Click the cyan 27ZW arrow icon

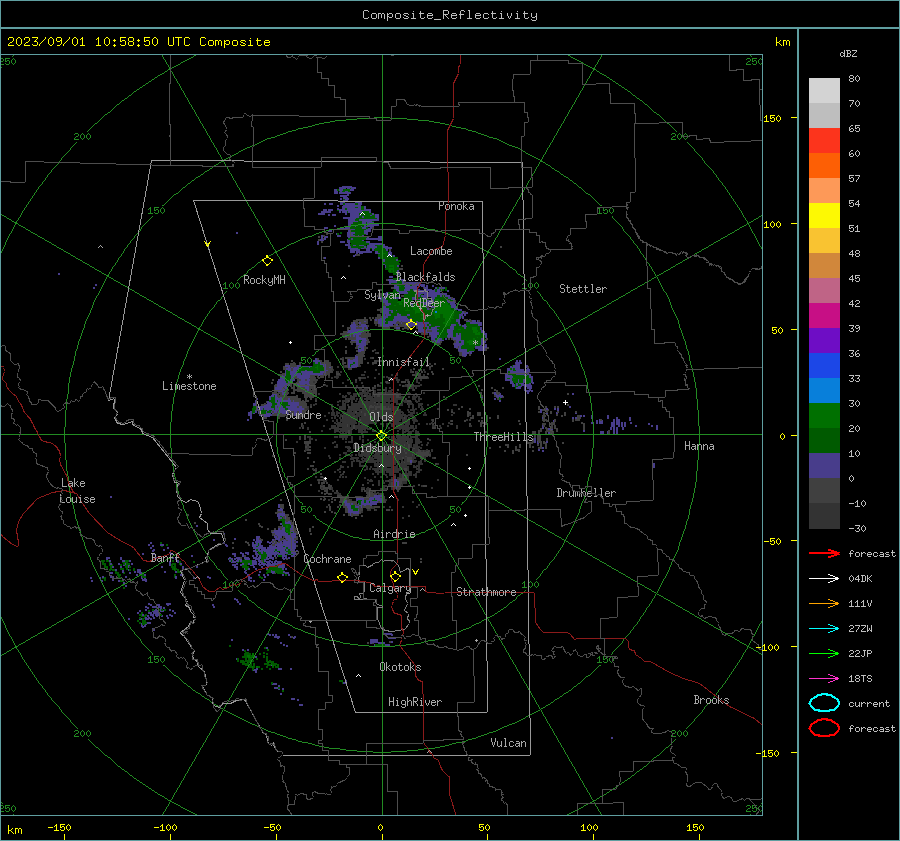click(824, 629)
